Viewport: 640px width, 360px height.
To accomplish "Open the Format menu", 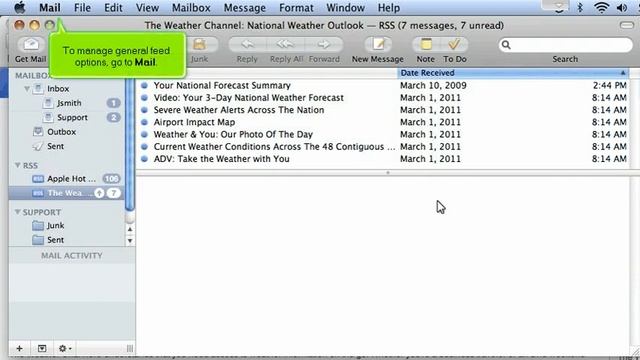I will 296,7.
